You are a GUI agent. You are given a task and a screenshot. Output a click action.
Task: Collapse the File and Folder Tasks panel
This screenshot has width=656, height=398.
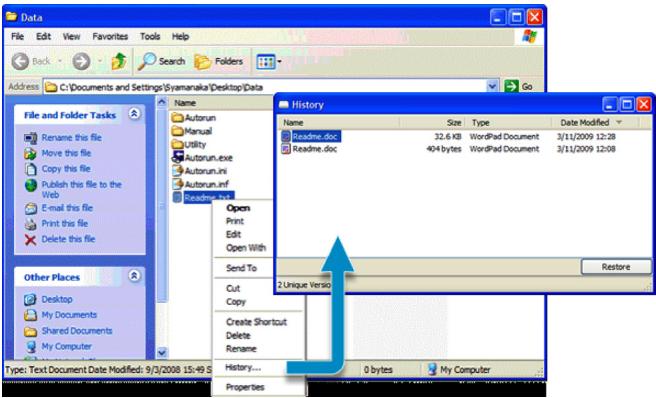[134, 114]
